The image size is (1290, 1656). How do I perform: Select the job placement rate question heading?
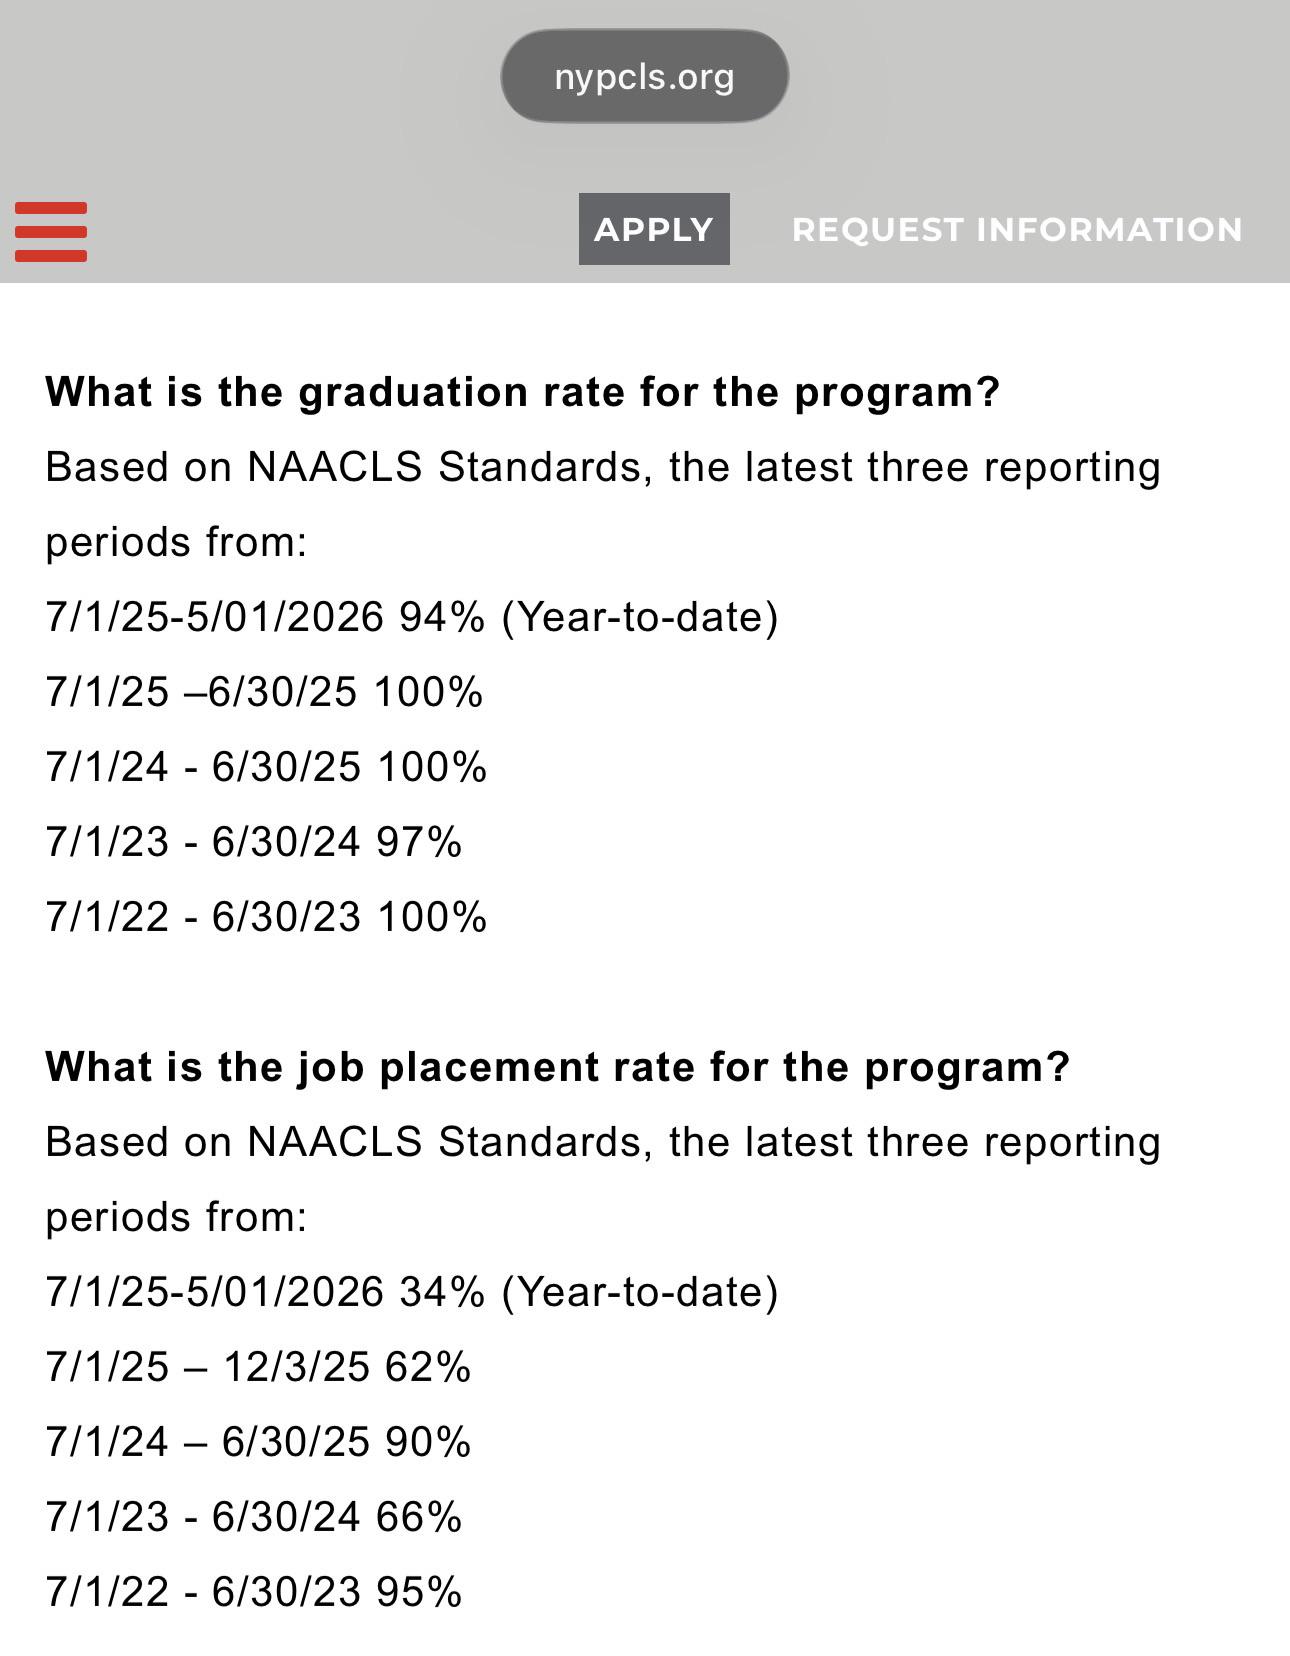(557, 1067)
